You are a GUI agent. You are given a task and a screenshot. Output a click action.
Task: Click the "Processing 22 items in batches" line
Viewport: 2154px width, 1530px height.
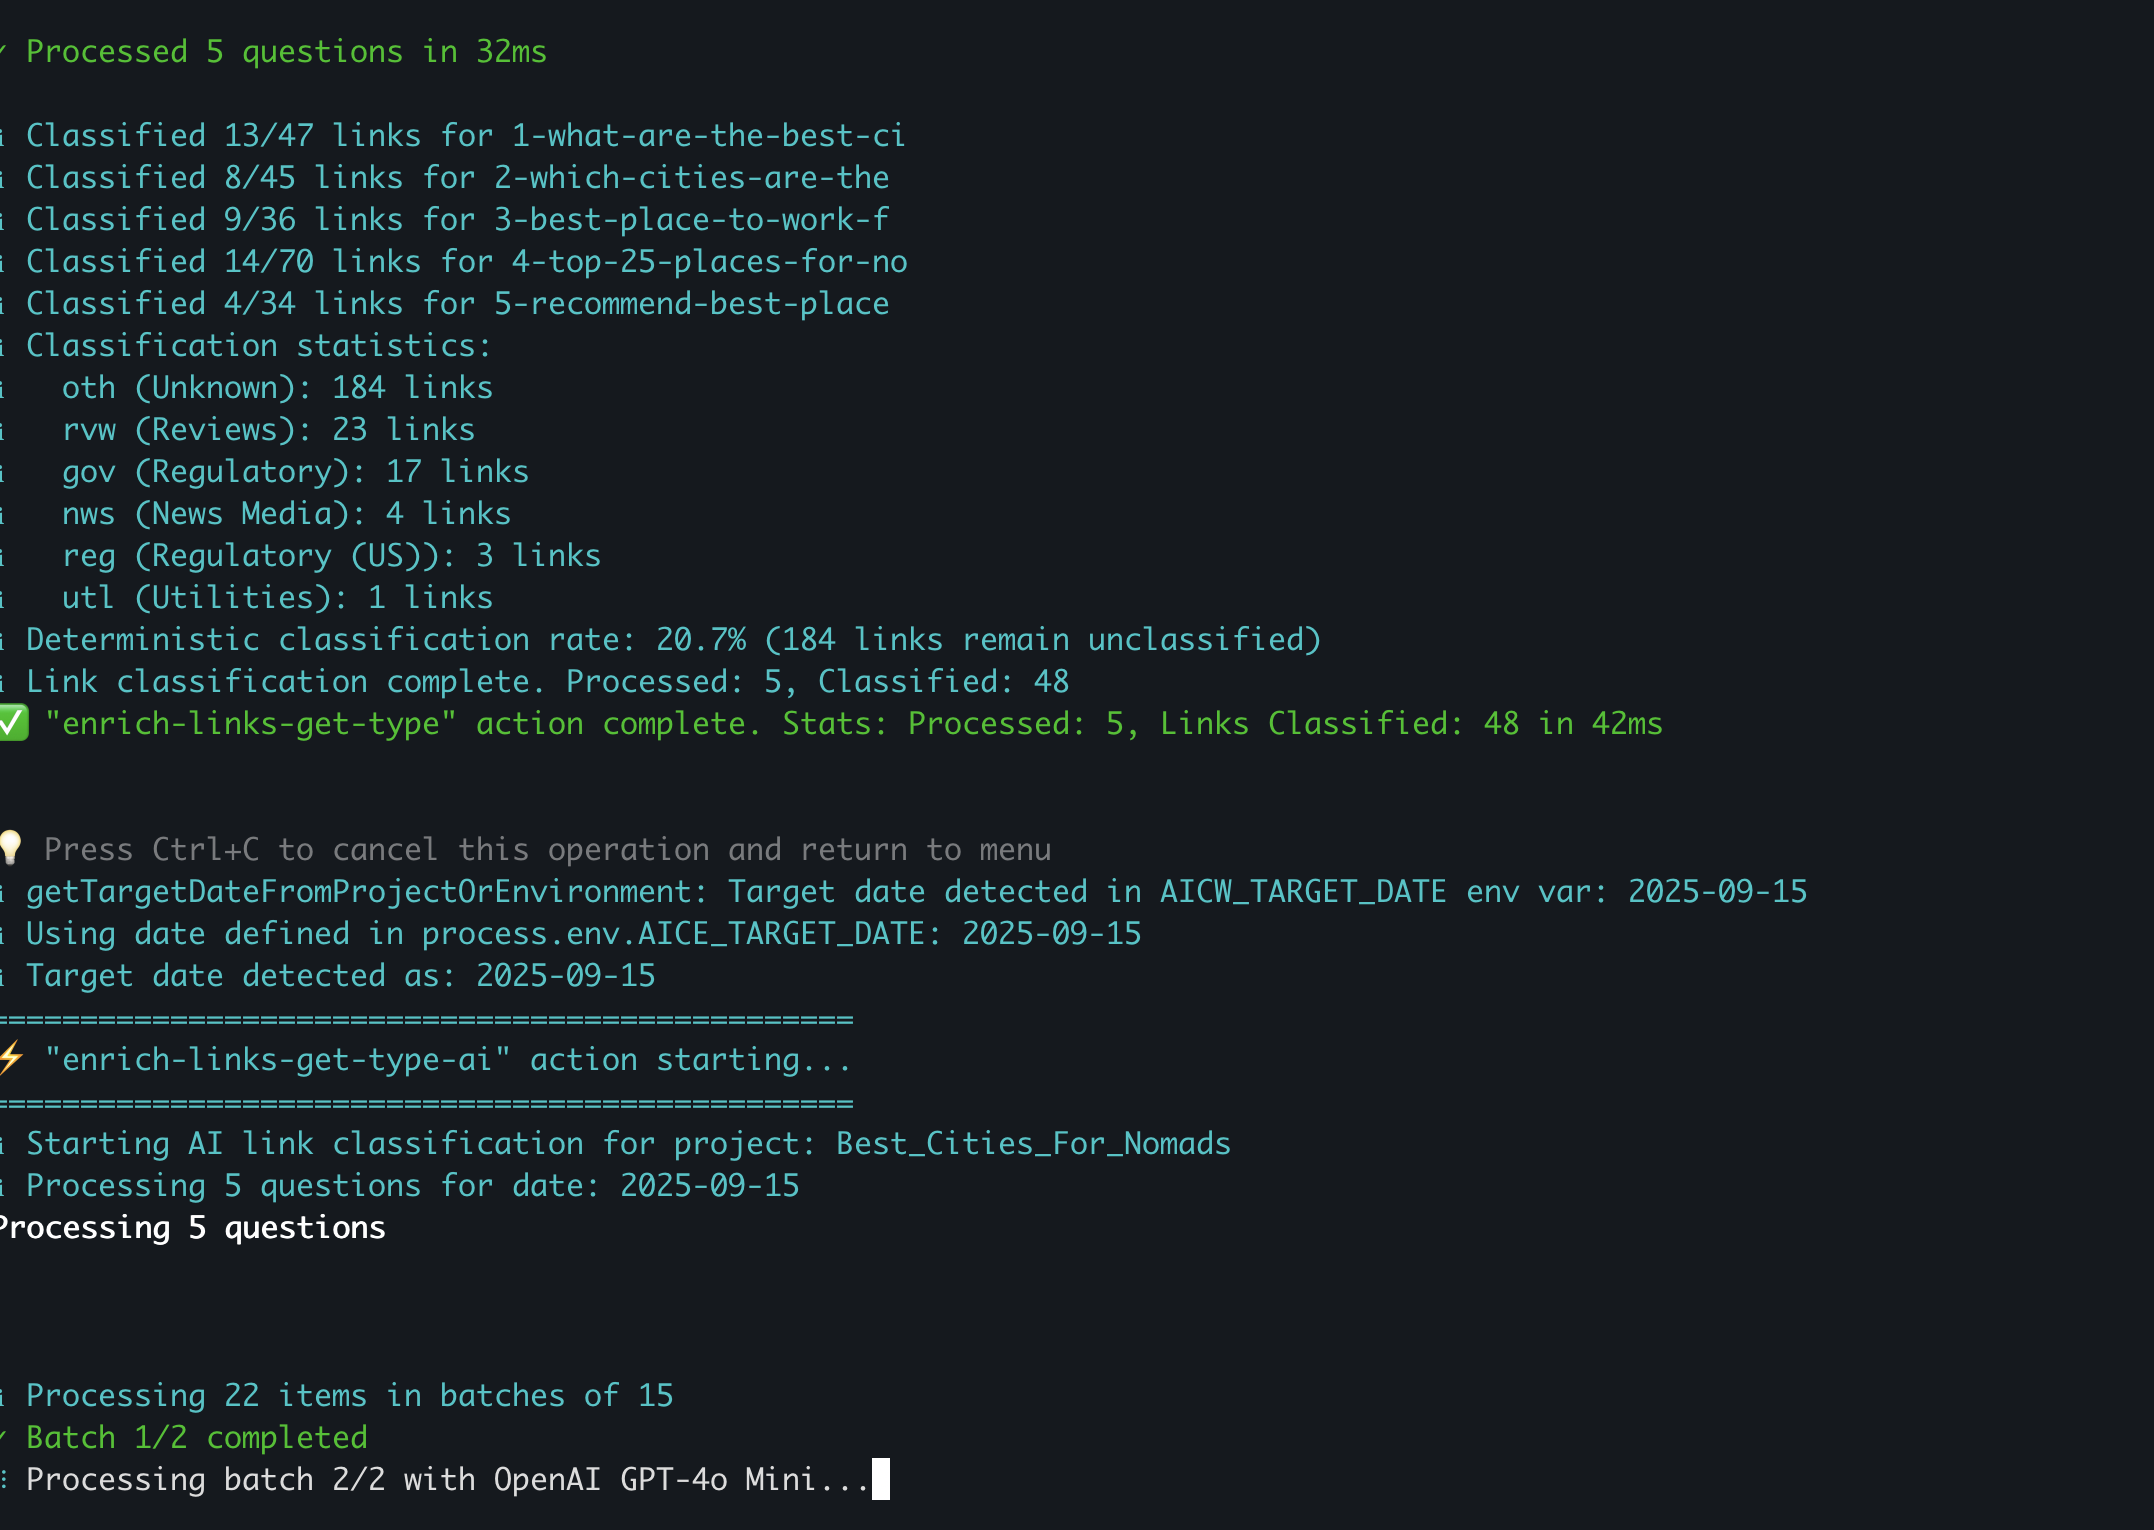[349, 1395]
